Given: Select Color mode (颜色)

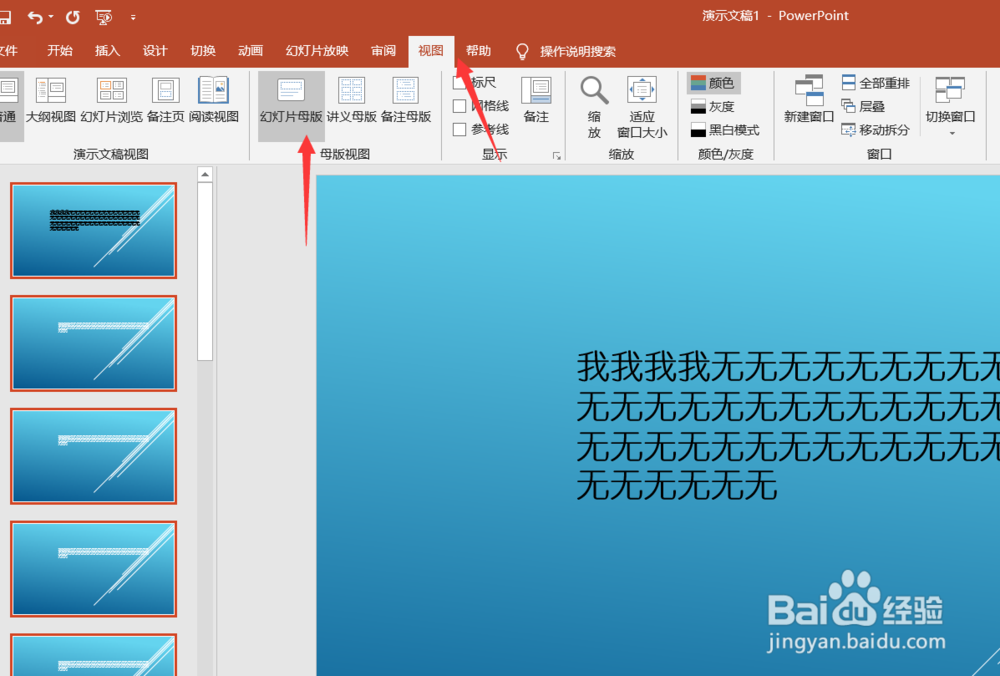Looking at the screenshot, I should [x=713, y=83].
